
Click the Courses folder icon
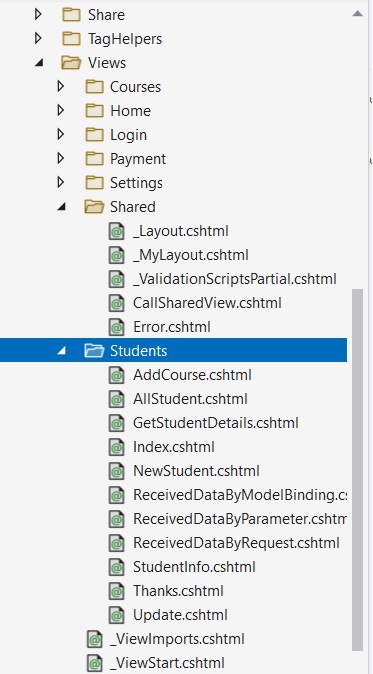click(95, 87)
